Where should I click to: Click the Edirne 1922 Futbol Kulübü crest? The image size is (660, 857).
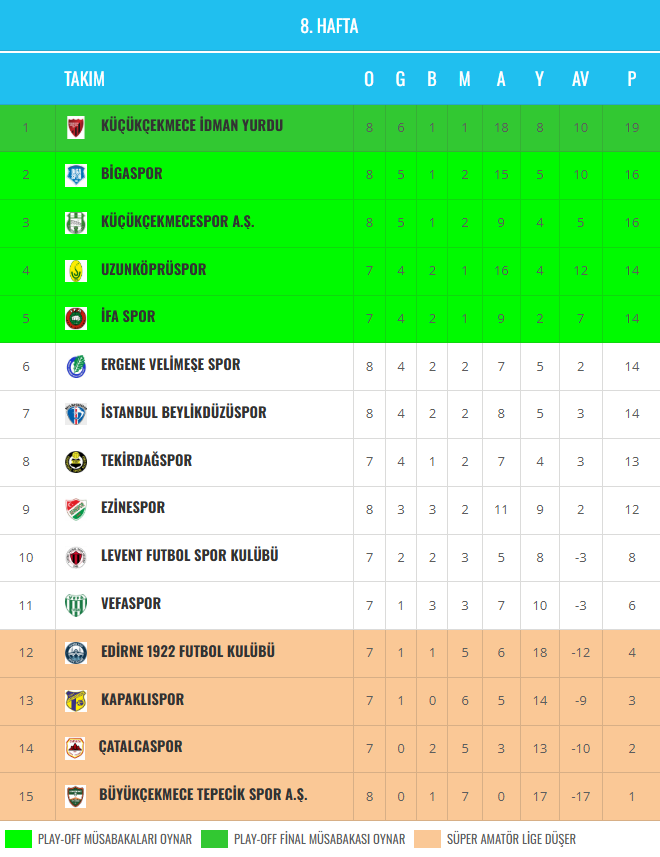pyautogui.click(x=76, y=652)
